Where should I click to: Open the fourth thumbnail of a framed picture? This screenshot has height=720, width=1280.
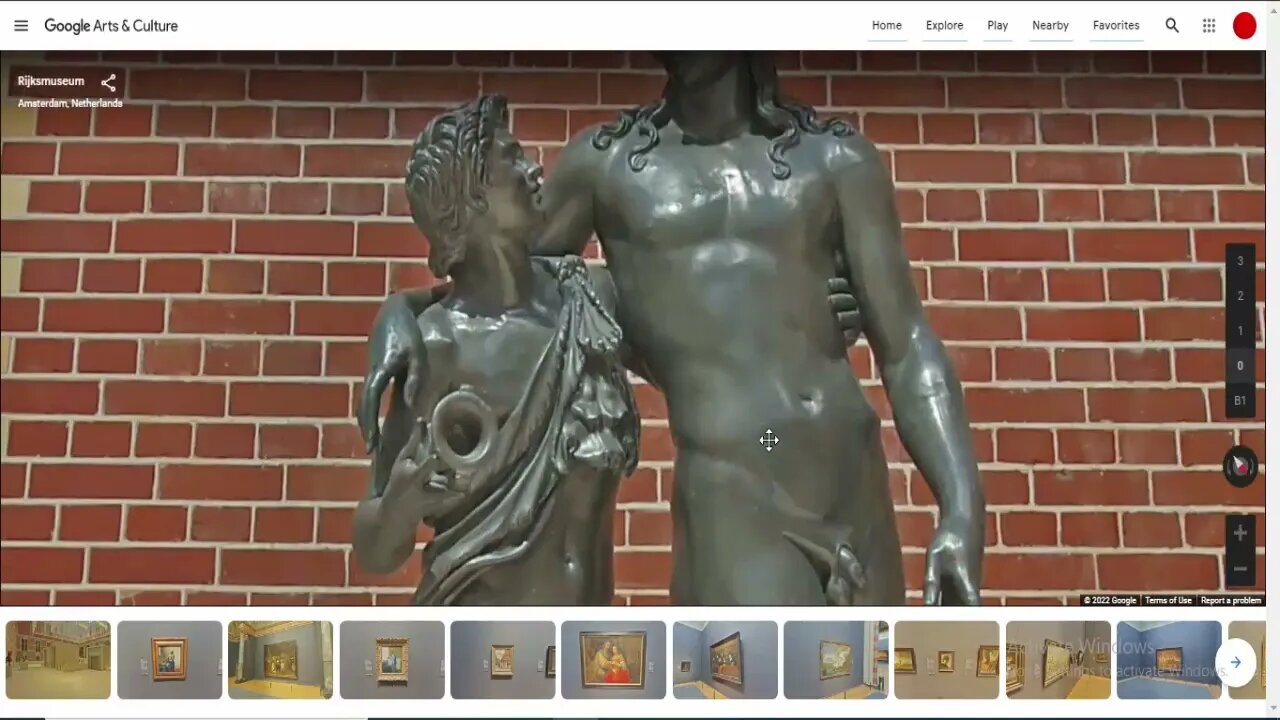point(391,660)
